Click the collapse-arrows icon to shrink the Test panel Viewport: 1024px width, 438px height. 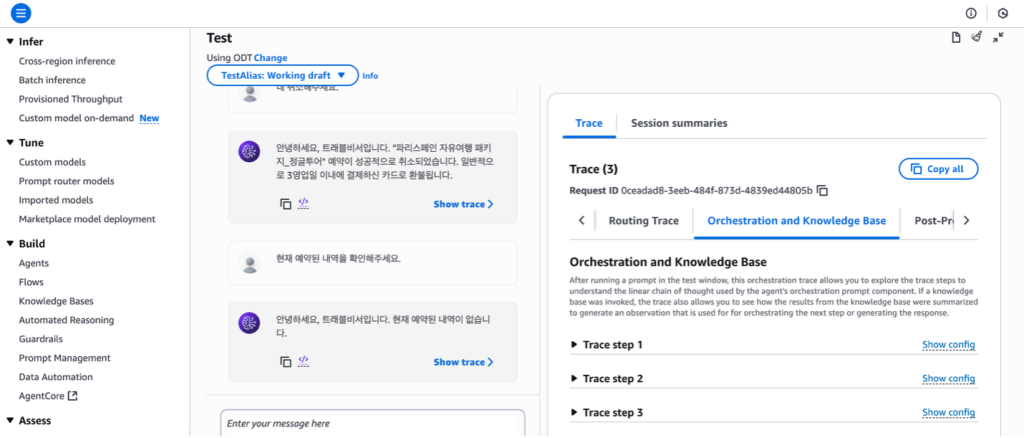point(998,38)
